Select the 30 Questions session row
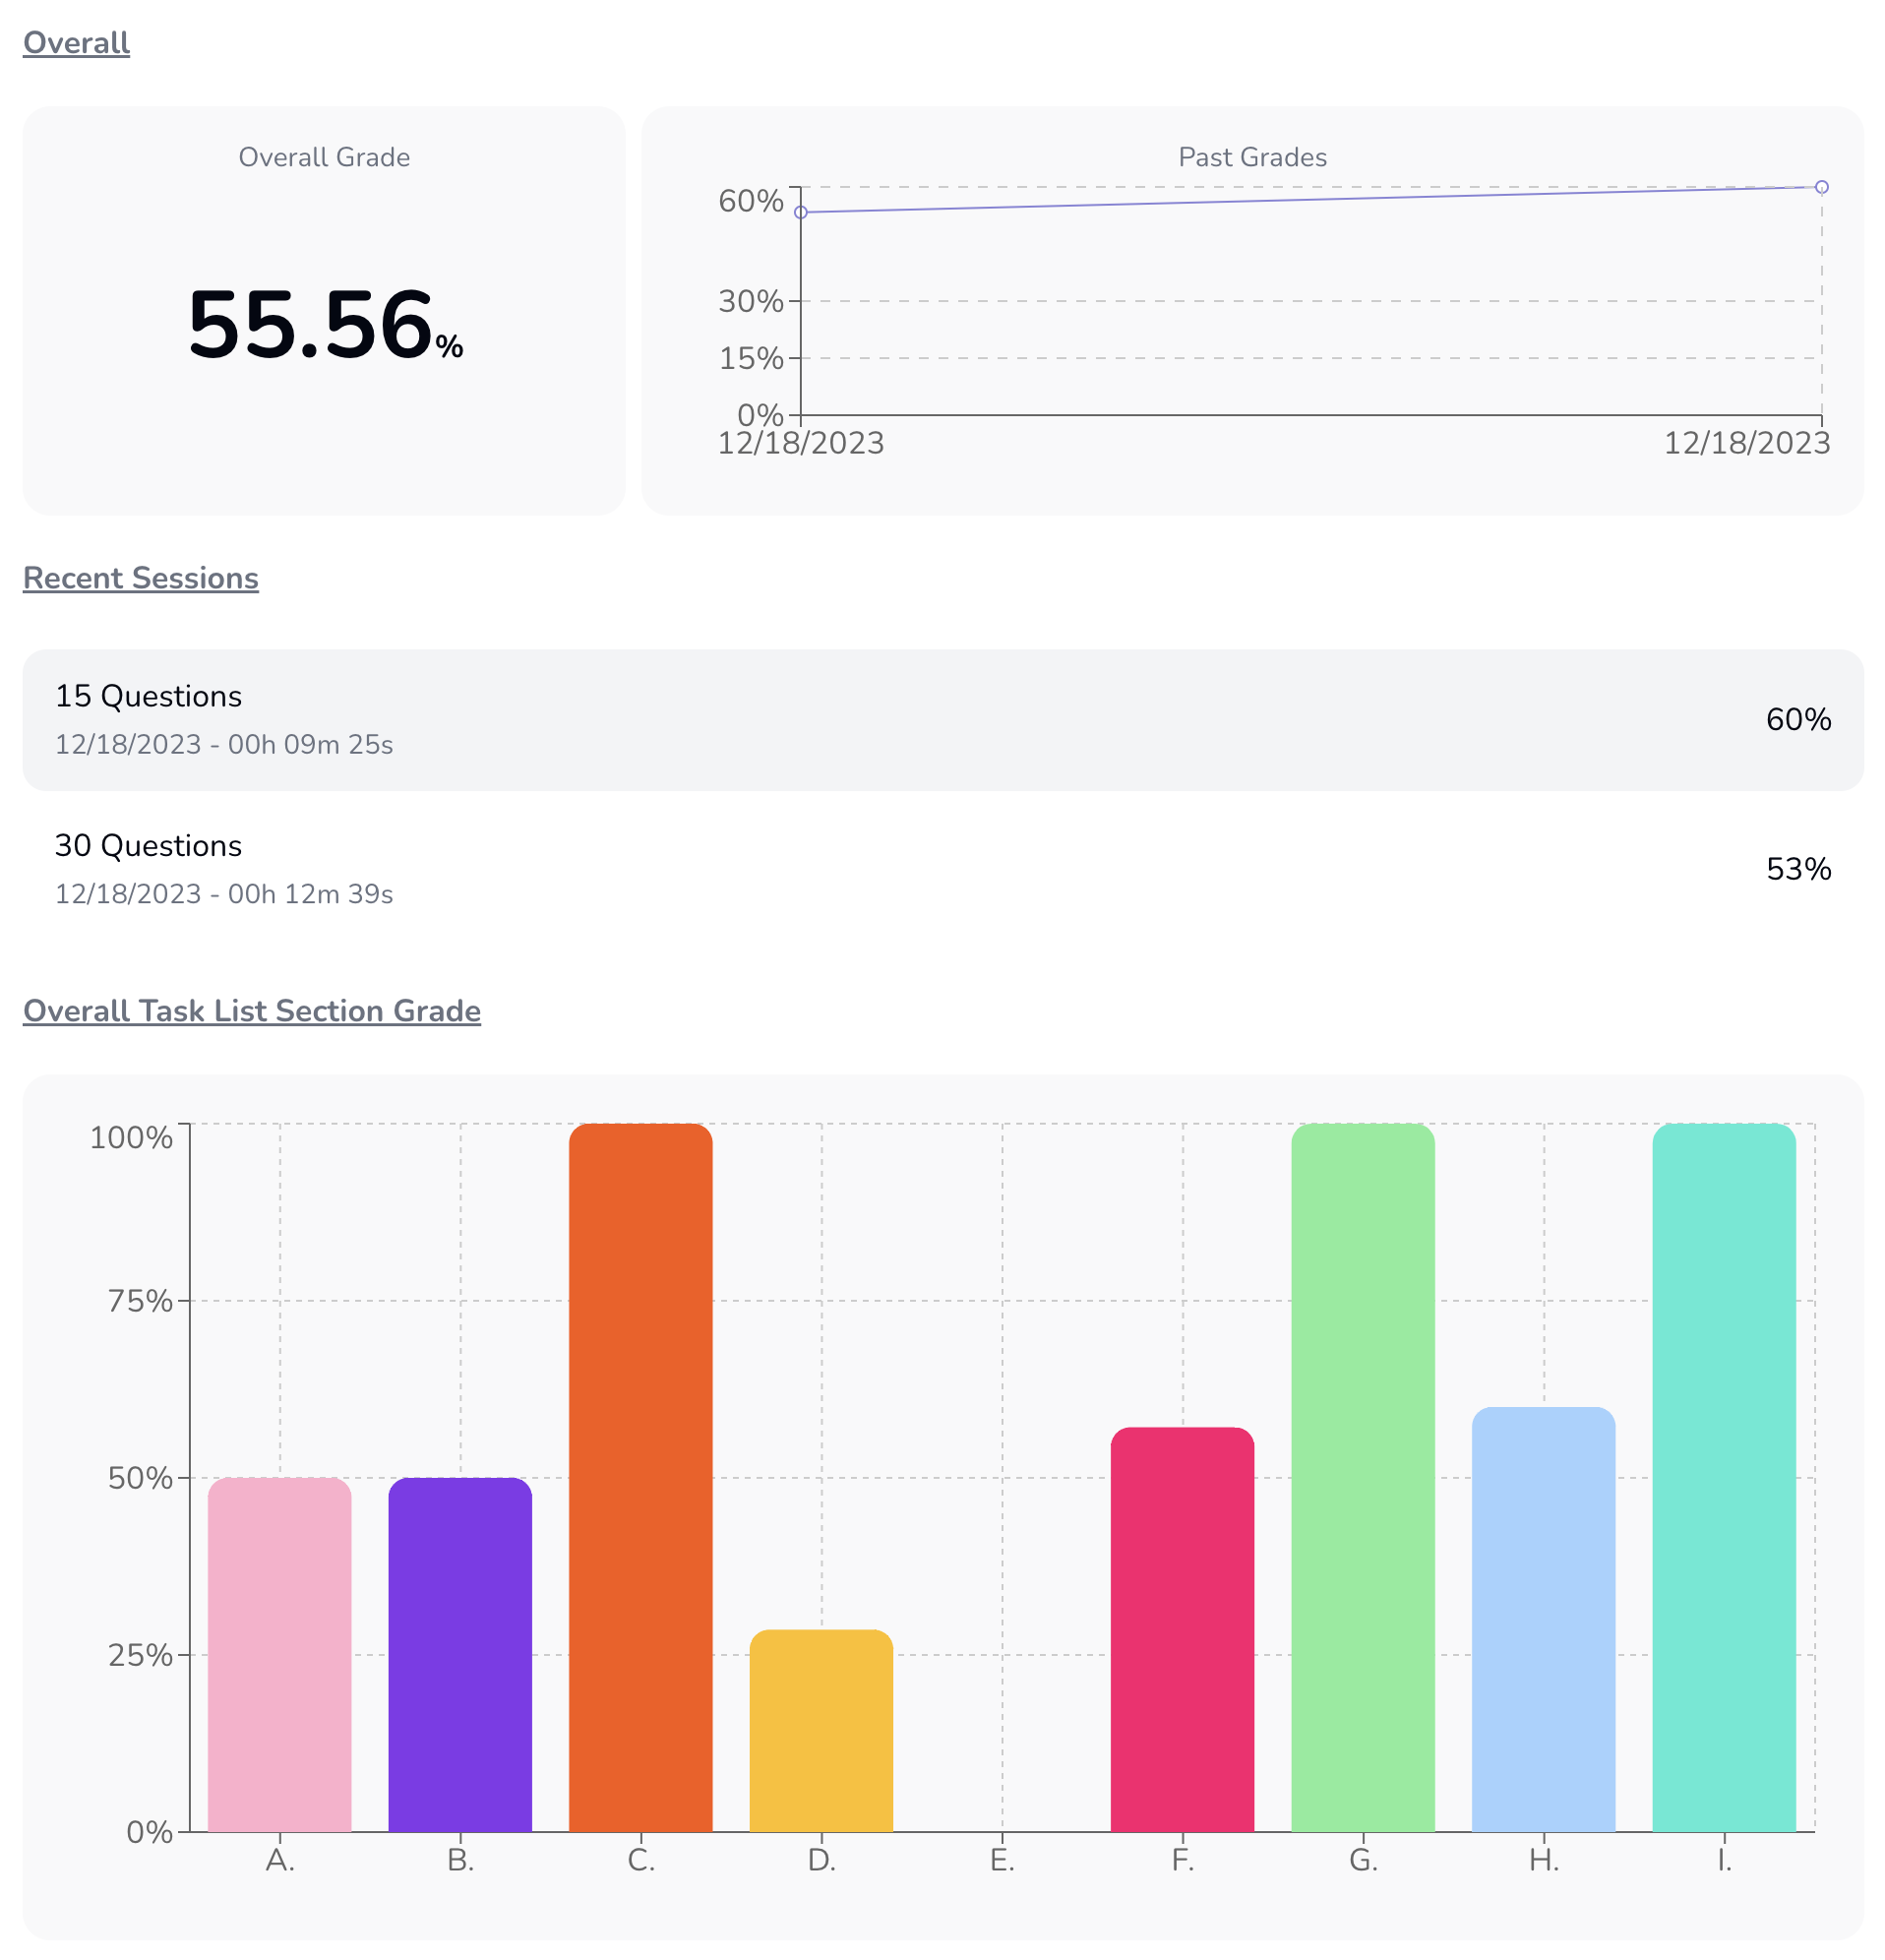The image size is (1885, 1960). [x=943, y=869]
